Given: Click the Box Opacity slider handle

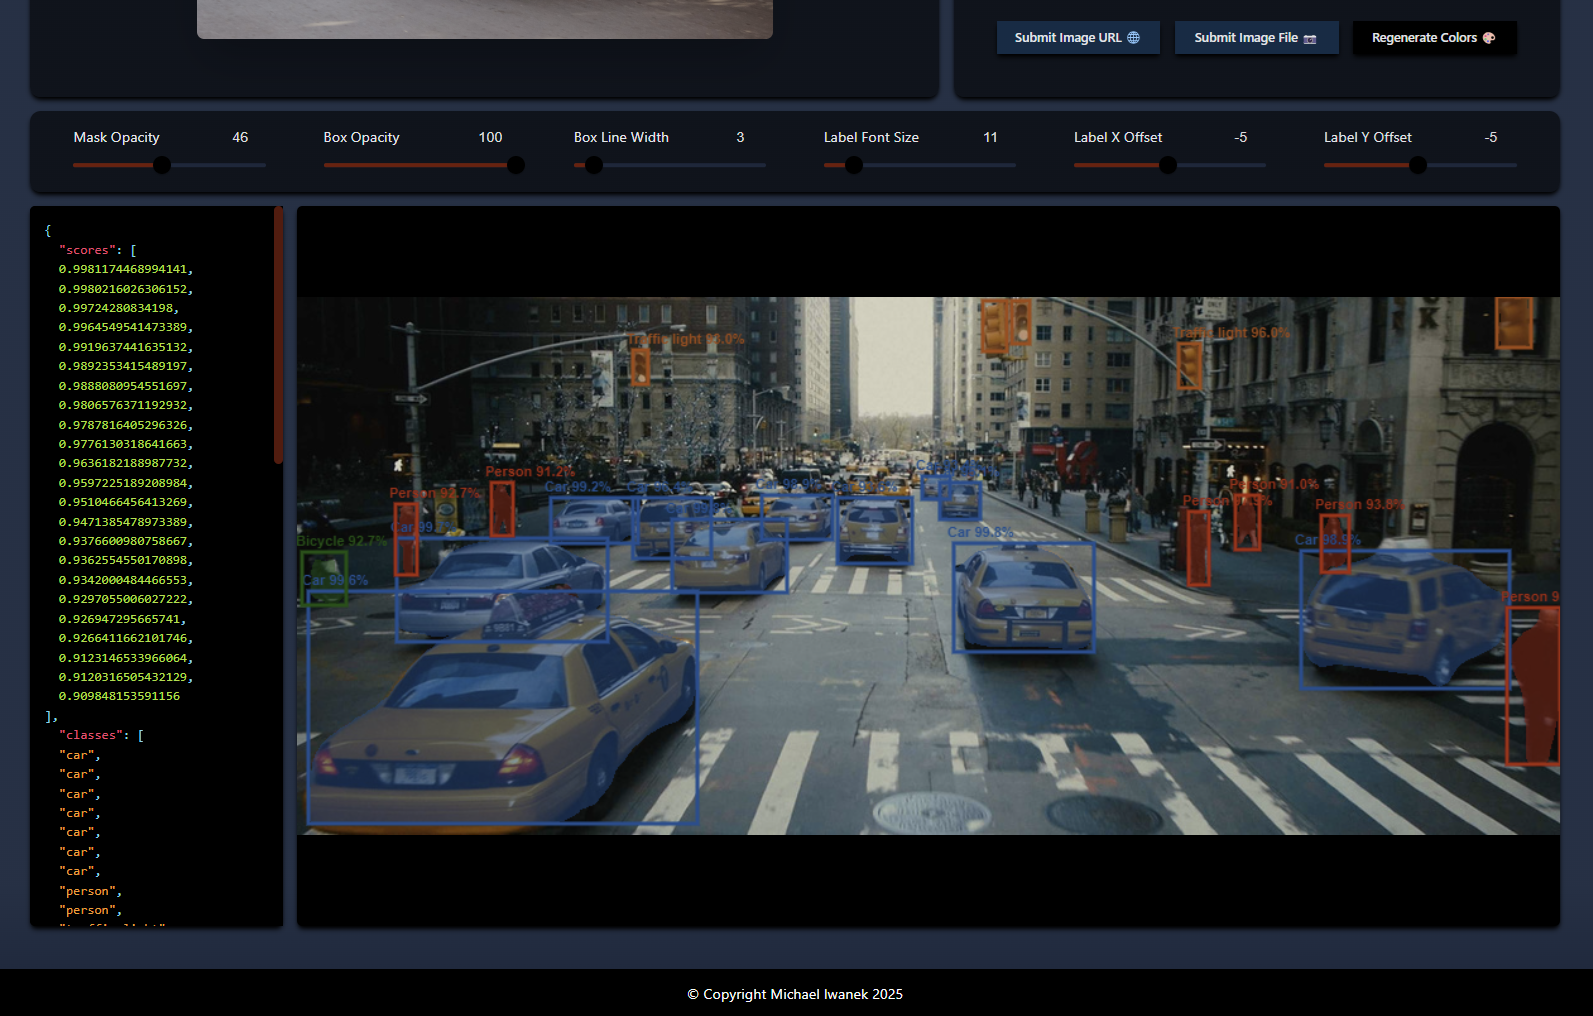Looking at the screenshot, I should (x=516, y=165).
